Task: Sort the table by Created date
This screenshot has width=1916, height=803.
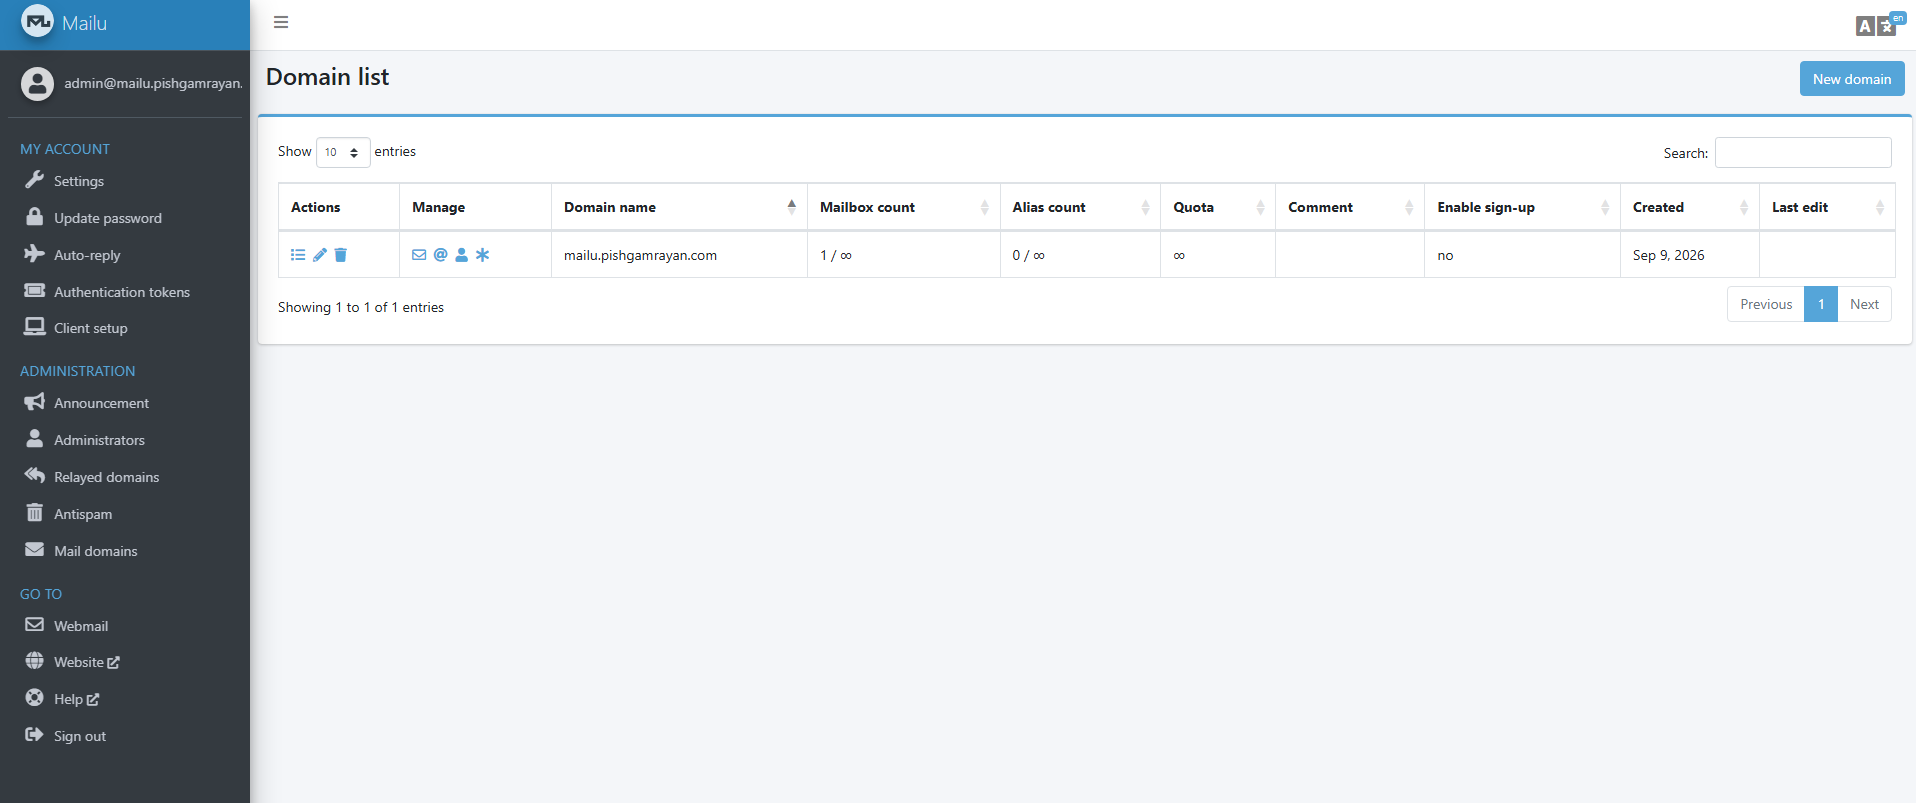Action: [1689, 207]
